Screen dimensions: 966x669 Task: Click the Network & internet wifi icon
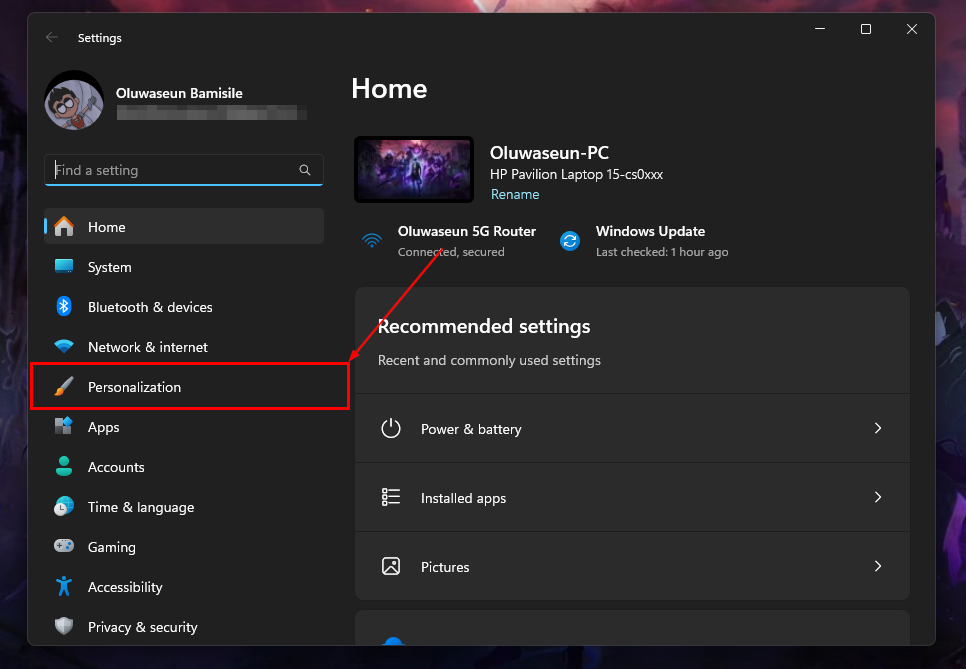(x=64, y=346)
